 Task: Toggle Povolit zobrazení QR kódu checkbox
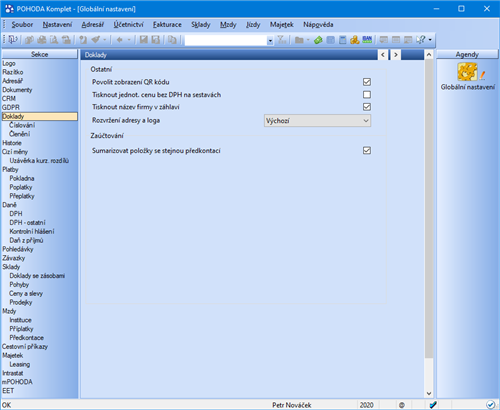coord(367,82)
